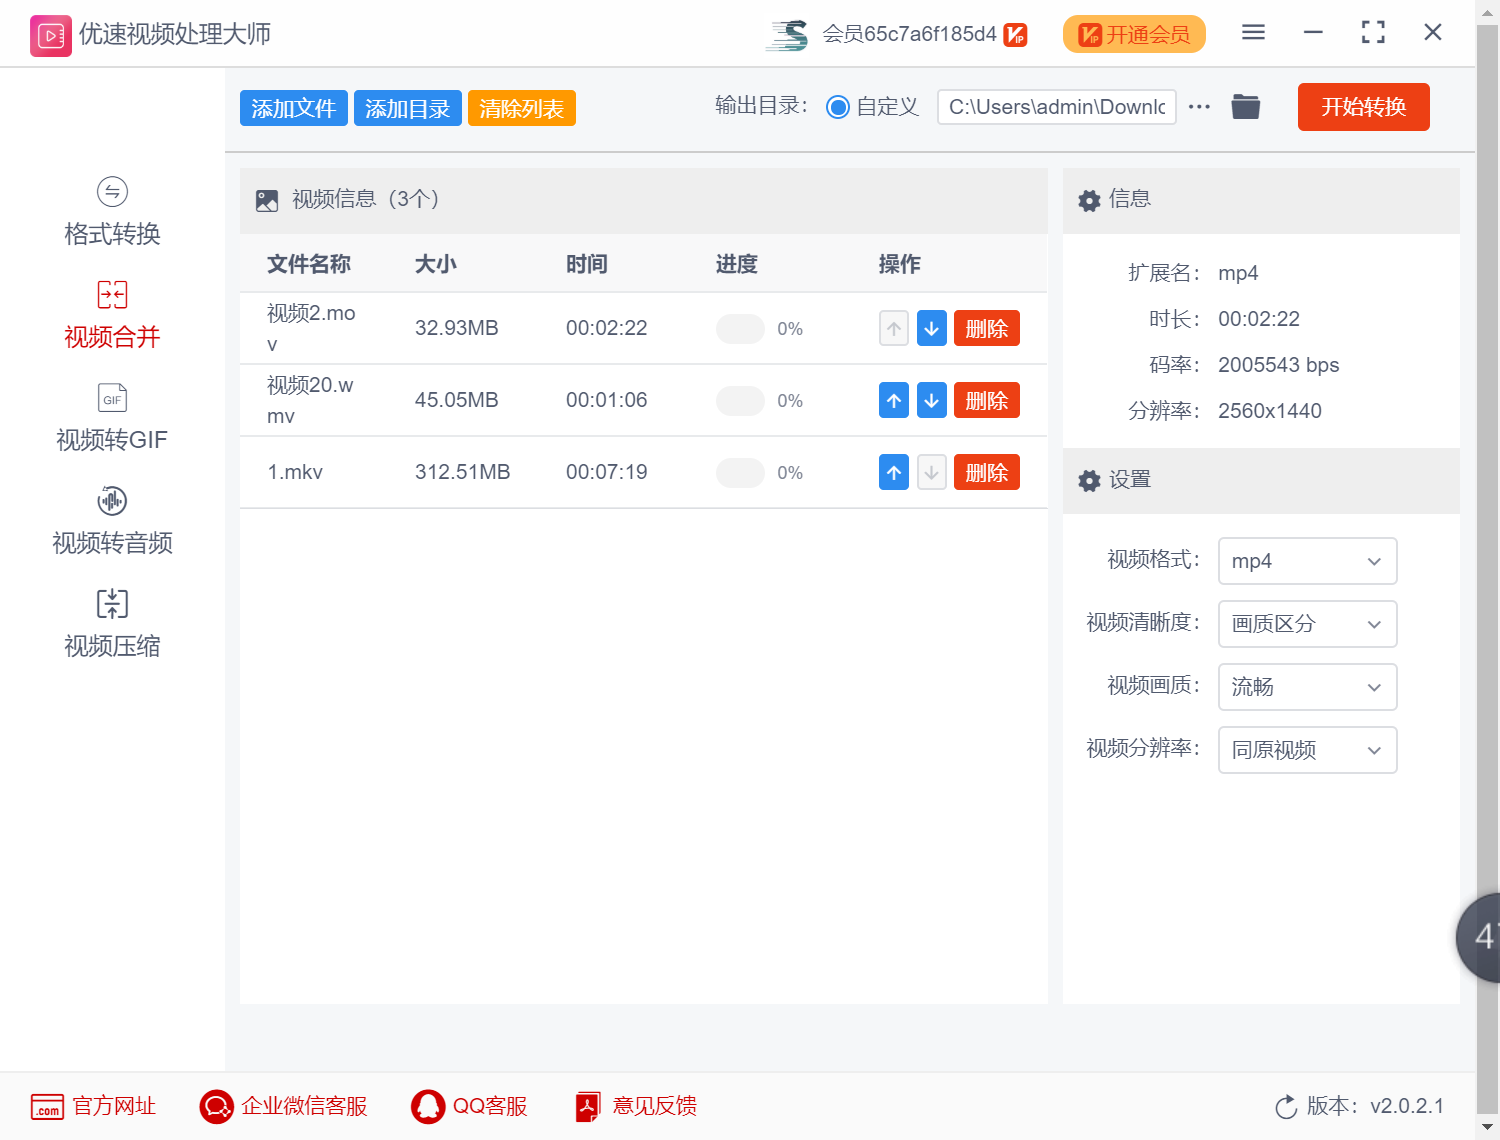Screen dimensions: 1500x1140
Task: Open the 视频清晰度 画质区分 dropdown
Action: click(1307, 624)
